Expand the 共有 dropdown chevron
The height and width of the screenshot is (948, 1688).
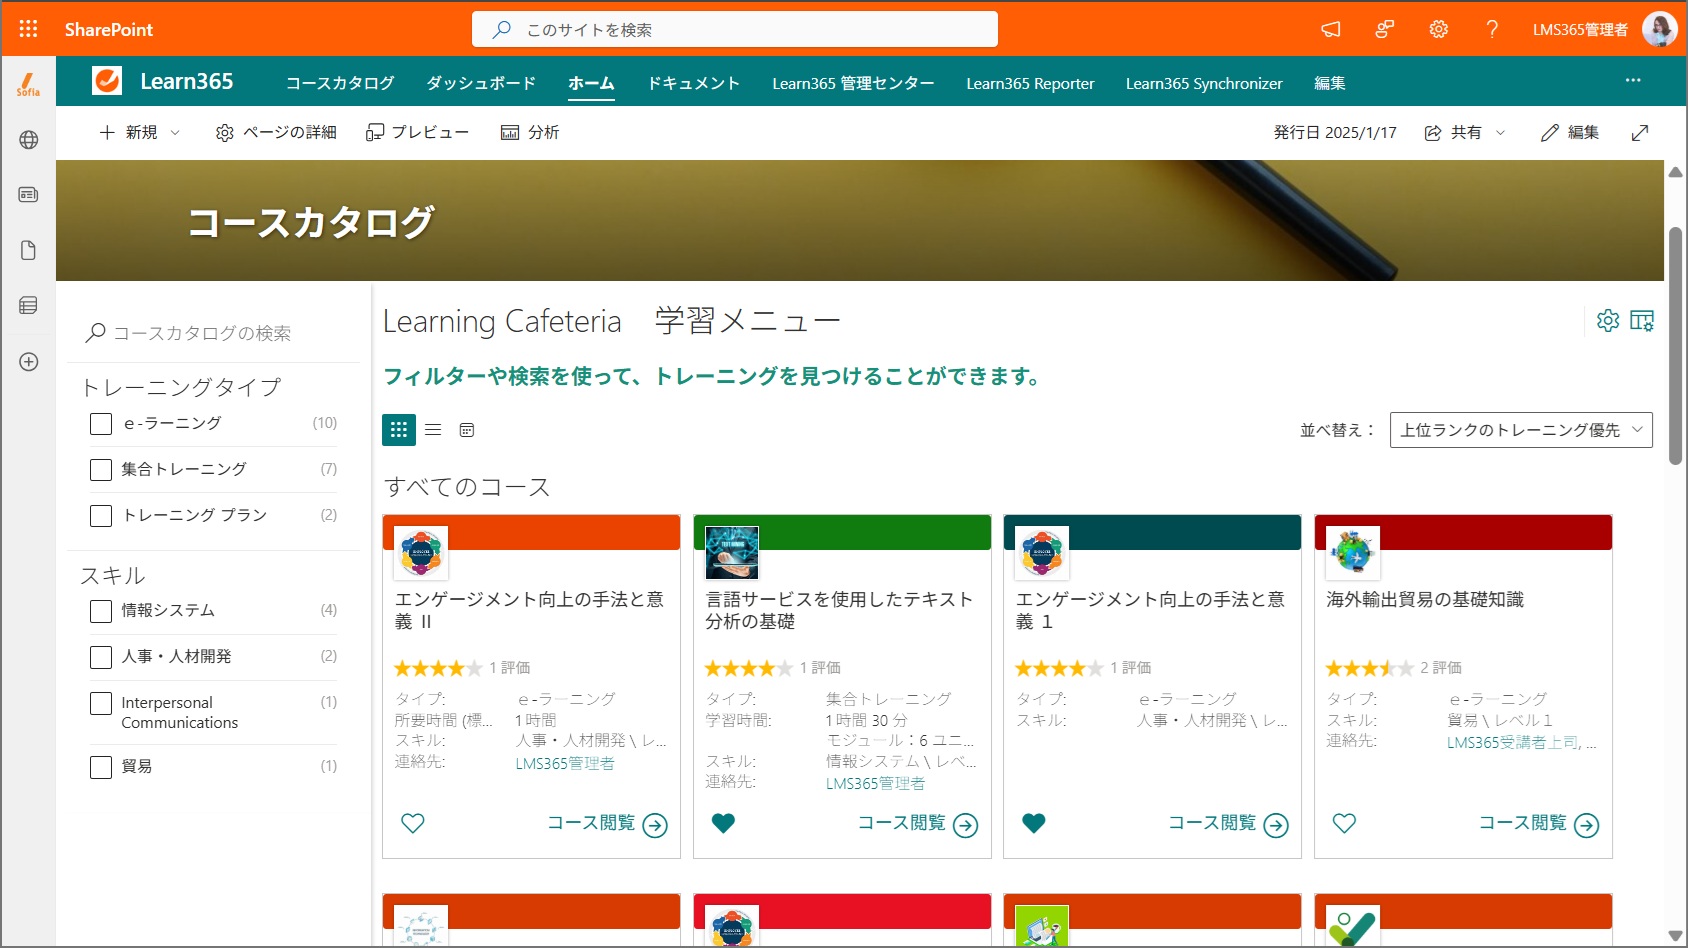(1500, 133)
